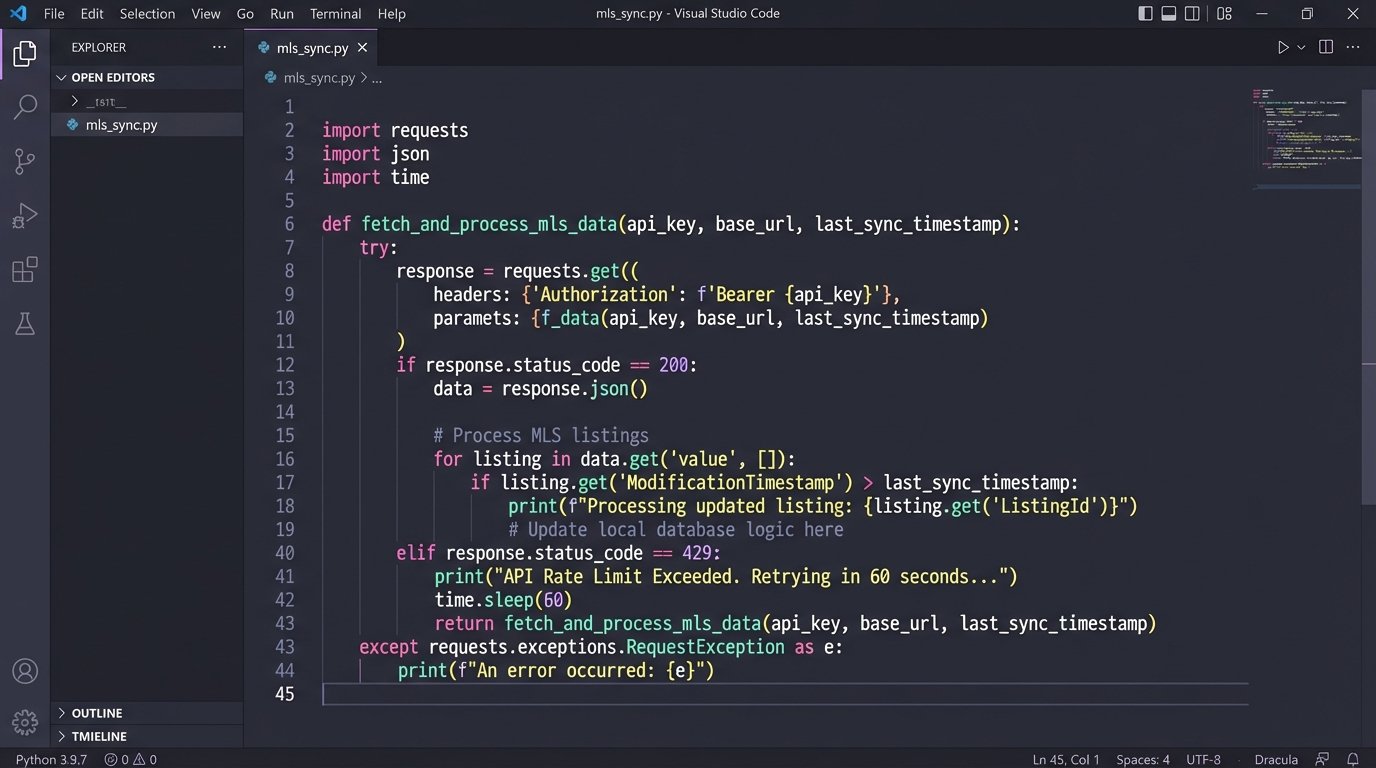Split the editor to the right
Screen dimensions: 1376x768
(1326, 47)
